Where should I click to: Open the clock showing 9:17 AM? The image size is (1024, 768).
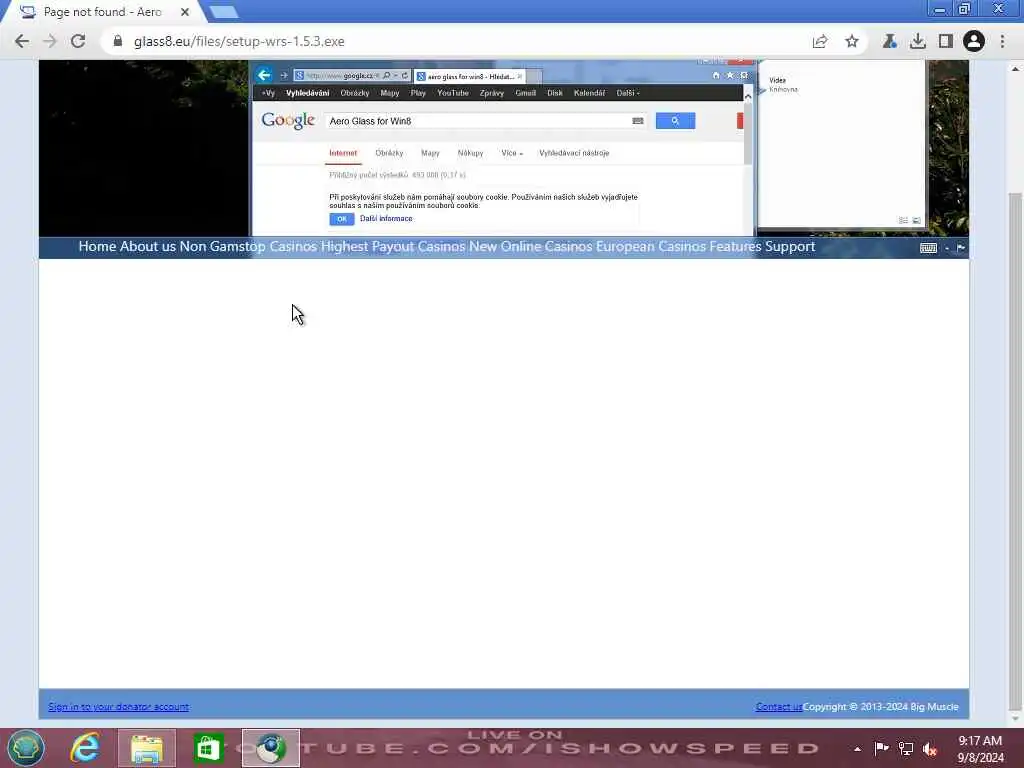980,749
